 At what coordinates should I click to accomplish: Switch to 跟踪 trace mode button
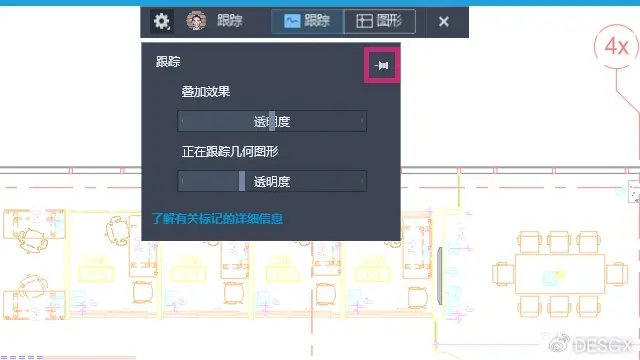[308, 21]
